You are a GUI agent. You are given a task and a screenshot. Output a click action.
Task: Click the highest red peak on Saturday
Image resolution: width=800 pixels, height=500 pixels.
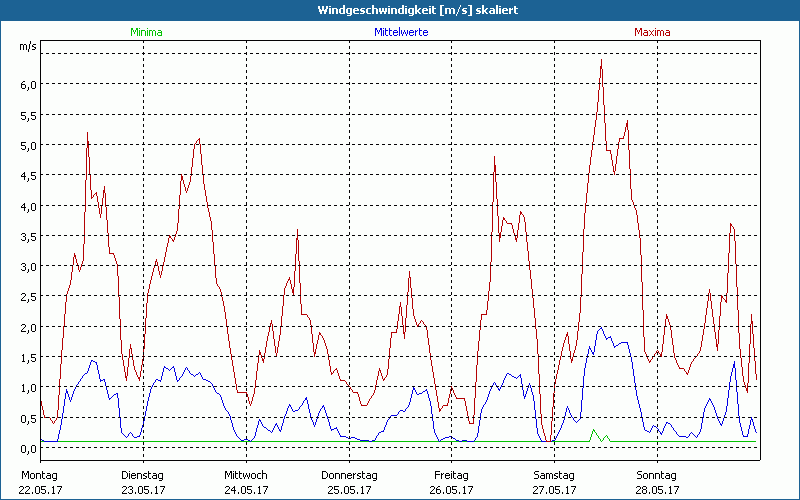(601, 61)
